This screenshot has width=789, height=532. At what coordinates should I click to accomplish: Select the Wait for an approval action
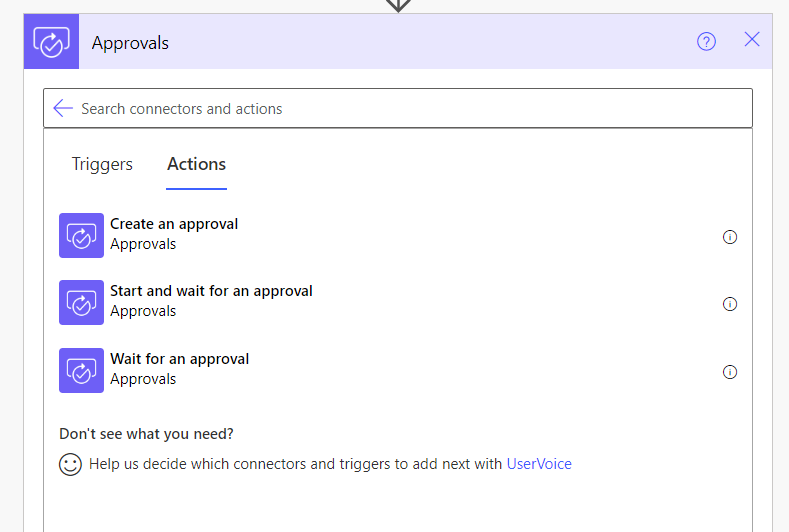click(x=398, y=370)
